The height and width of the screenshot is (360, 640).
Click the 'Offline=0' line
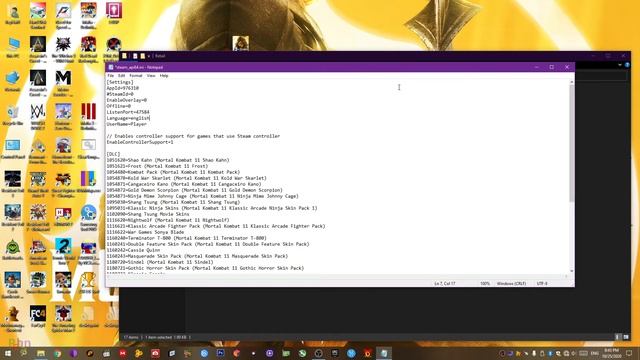click(118, 106)
